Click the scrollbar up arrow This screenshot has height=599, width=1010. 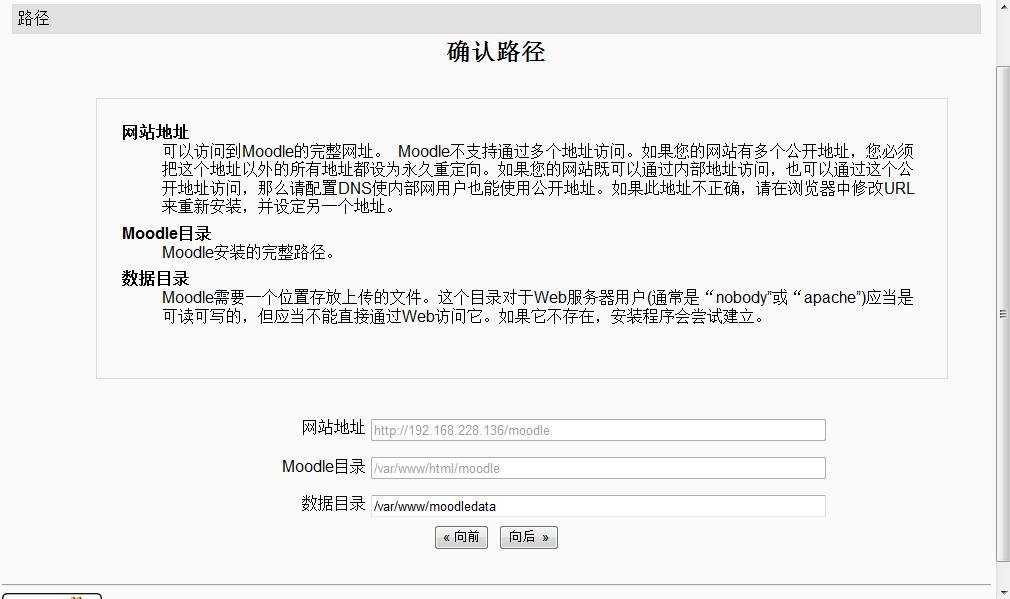point(1003,9)
